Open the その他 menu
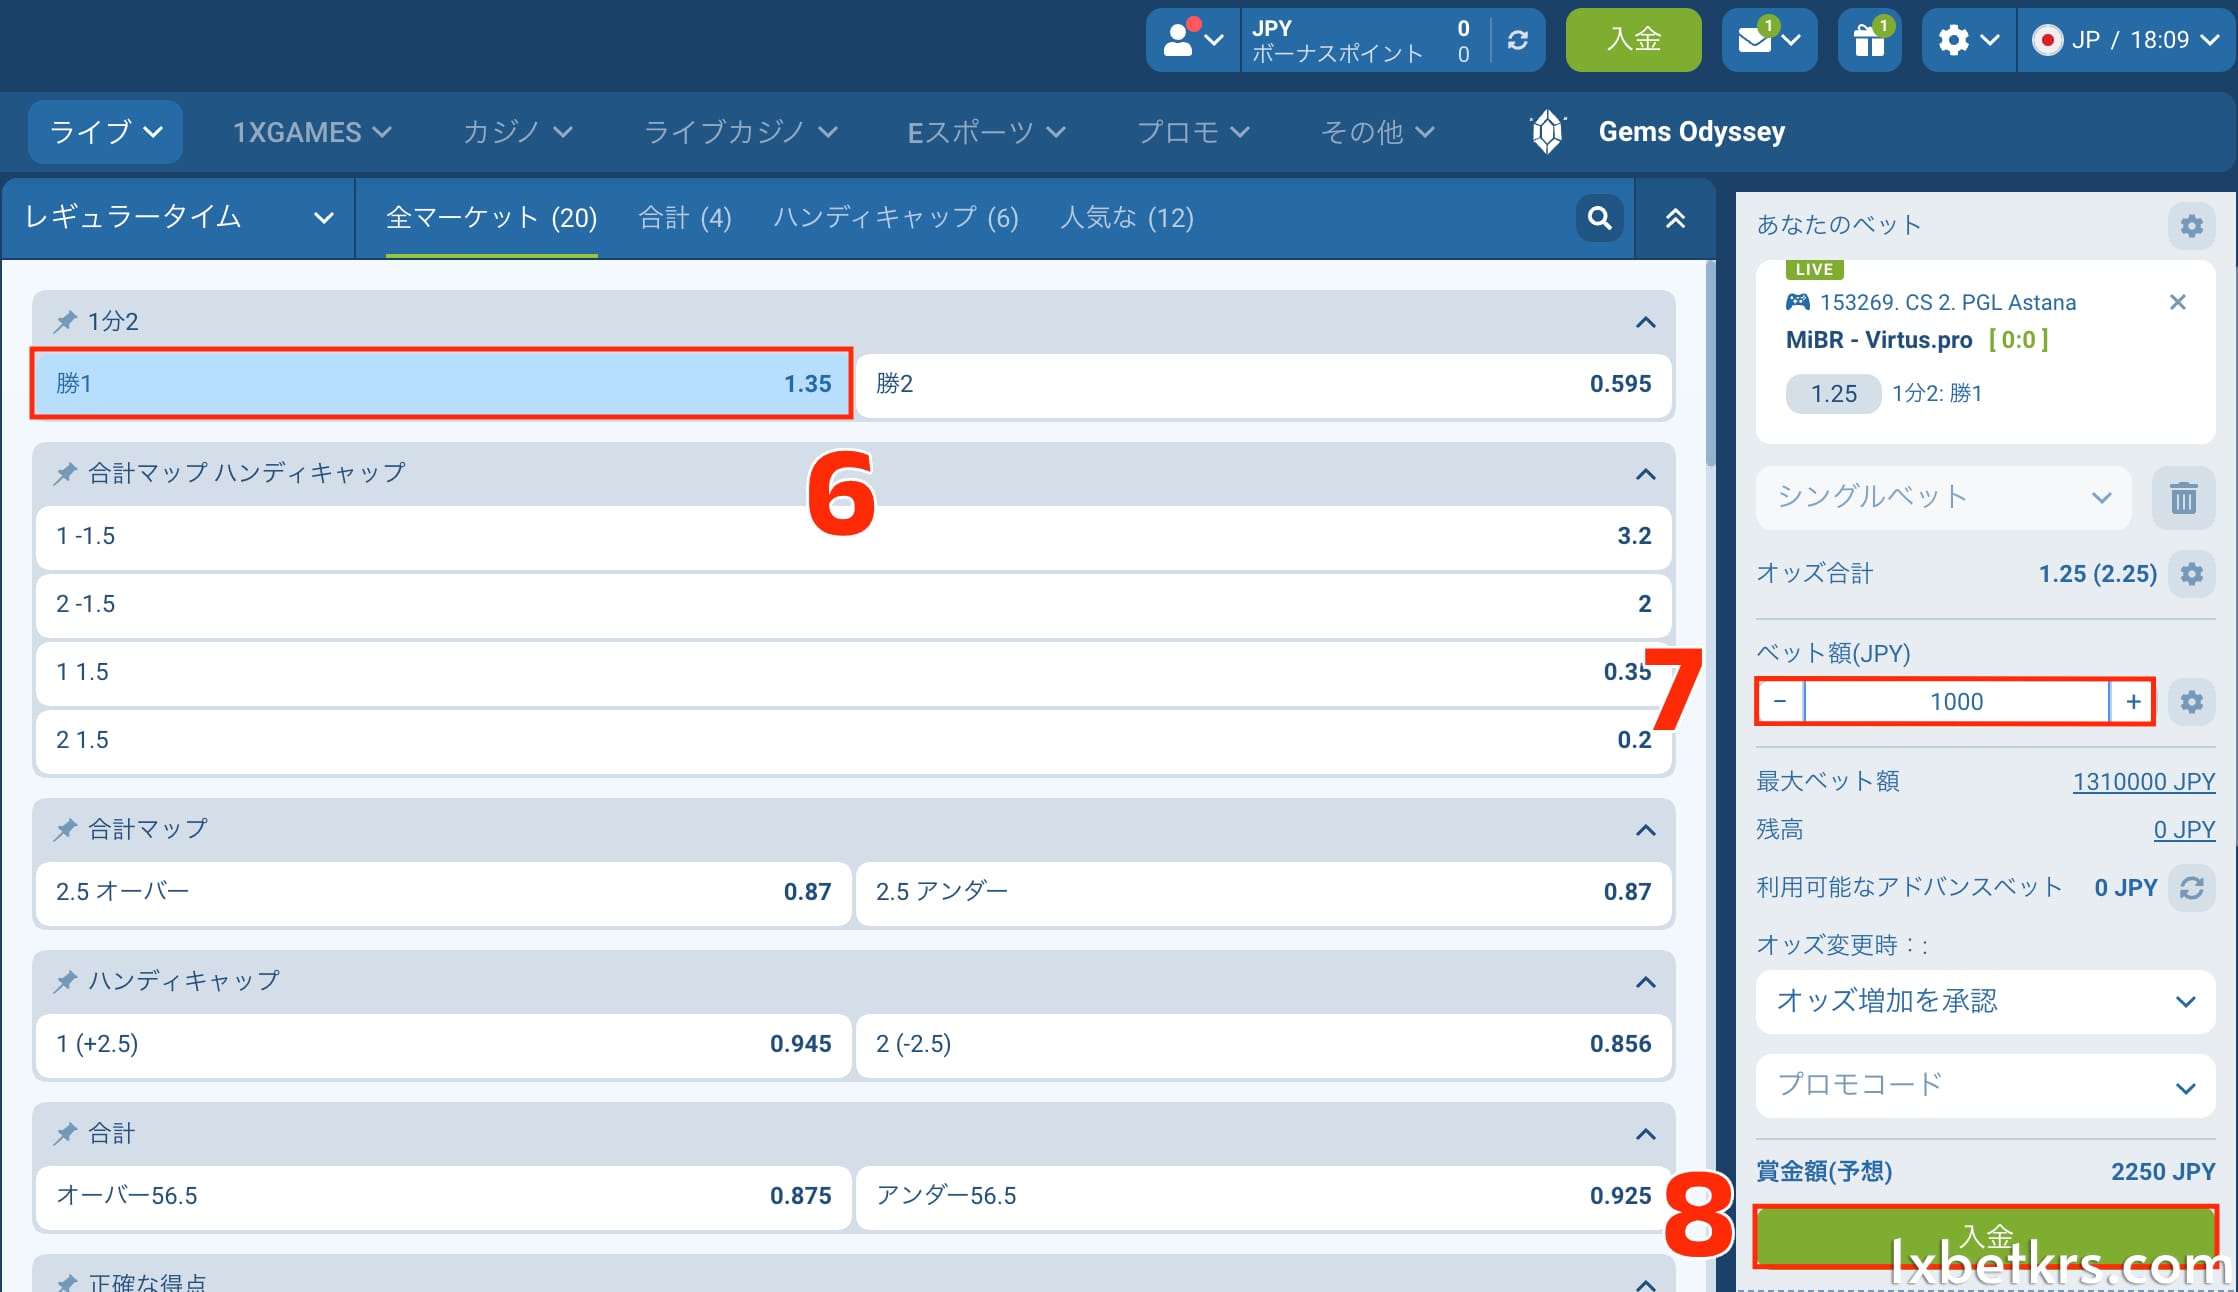 tap(1378, 132)
